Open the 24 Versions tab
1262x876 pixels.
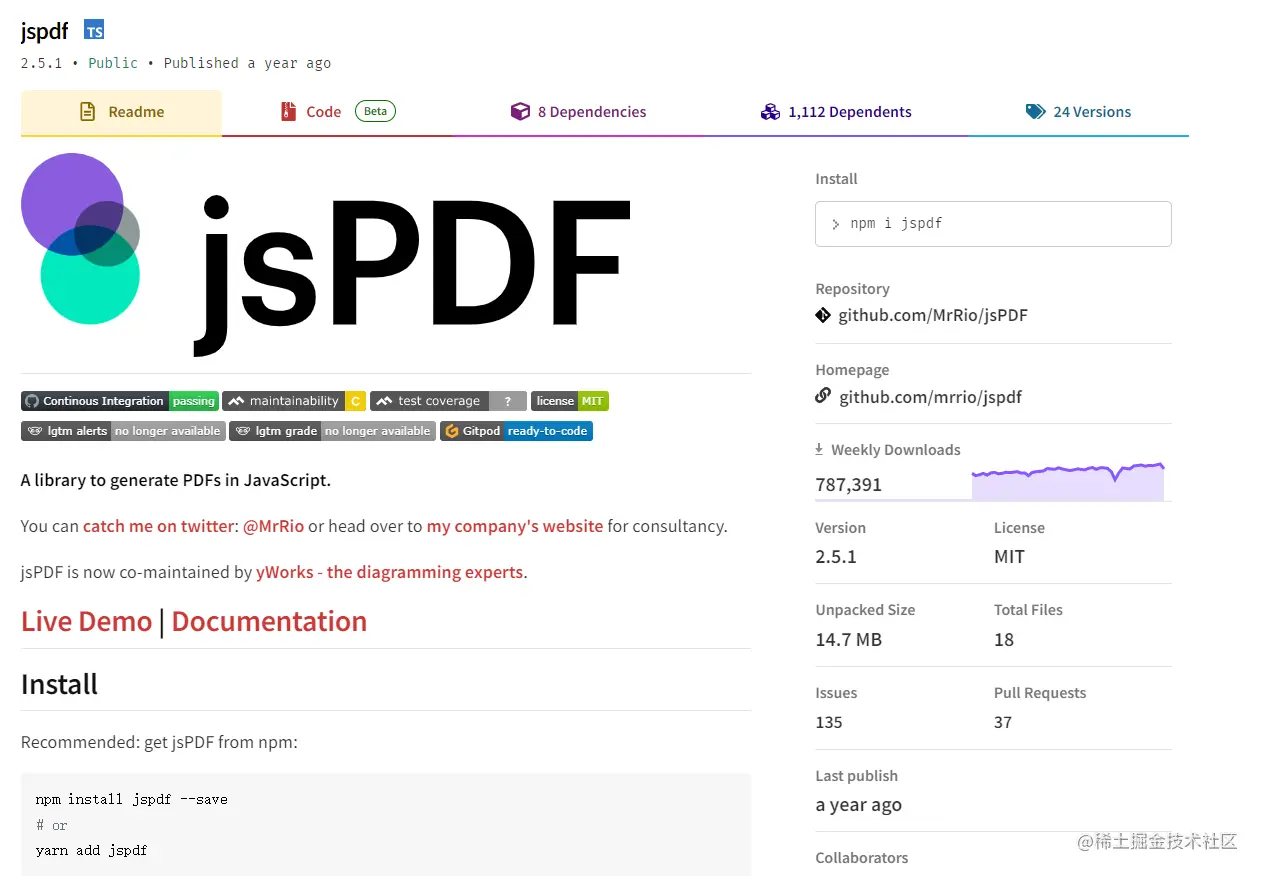click(1078, 112)
